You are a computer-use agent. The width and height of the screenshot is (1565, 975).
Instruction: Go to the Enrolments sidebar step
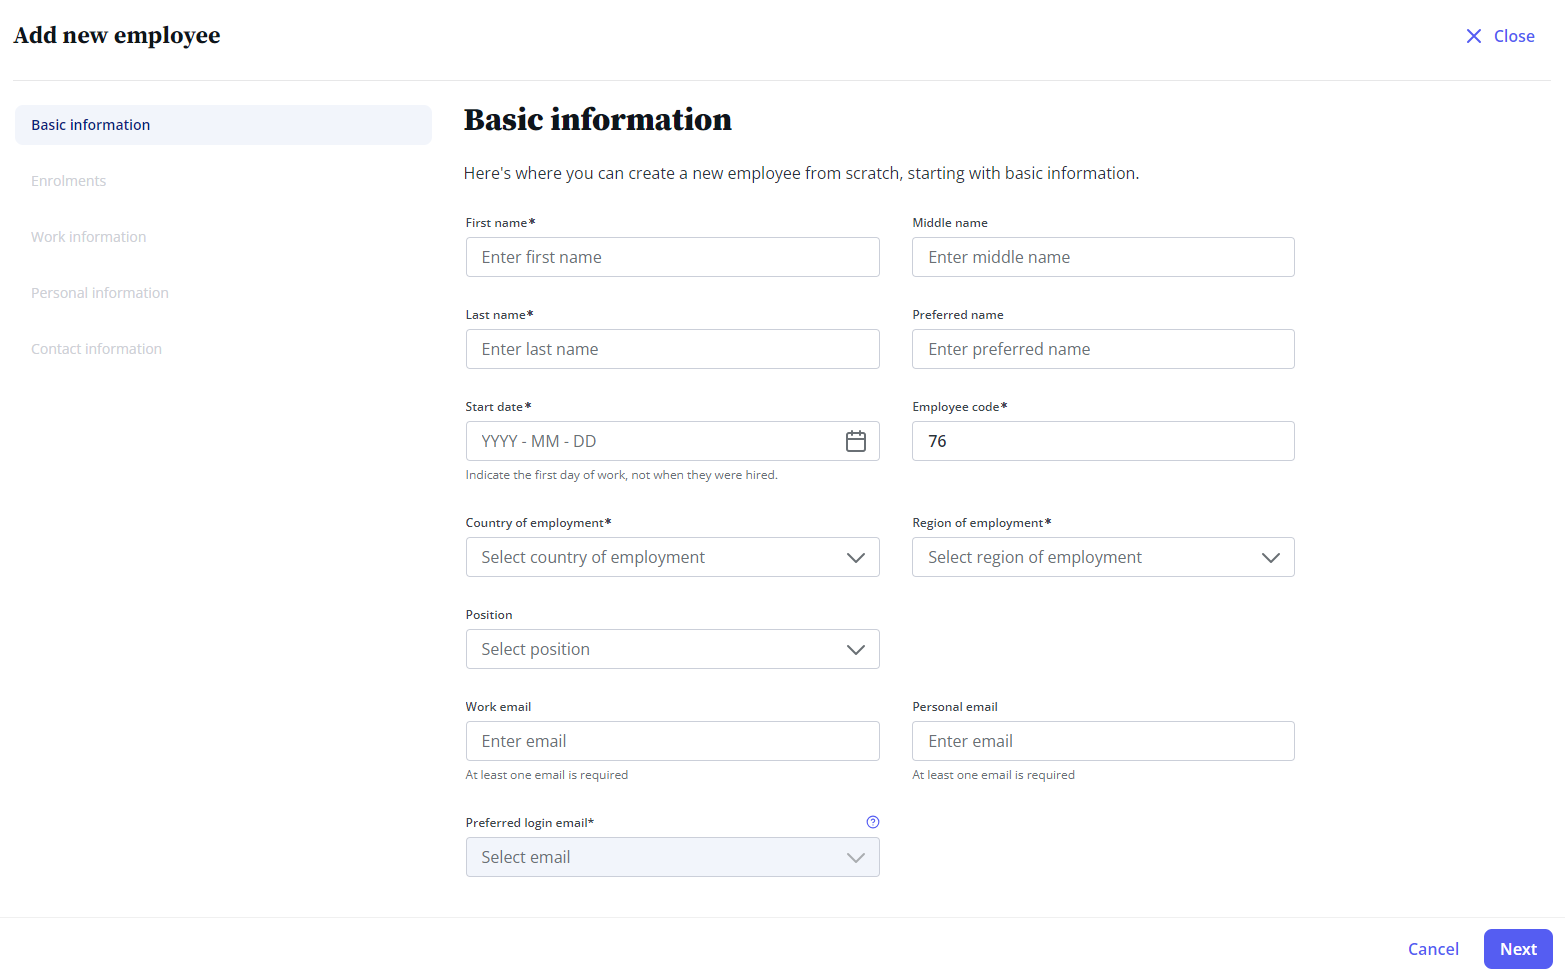(68, 181)
